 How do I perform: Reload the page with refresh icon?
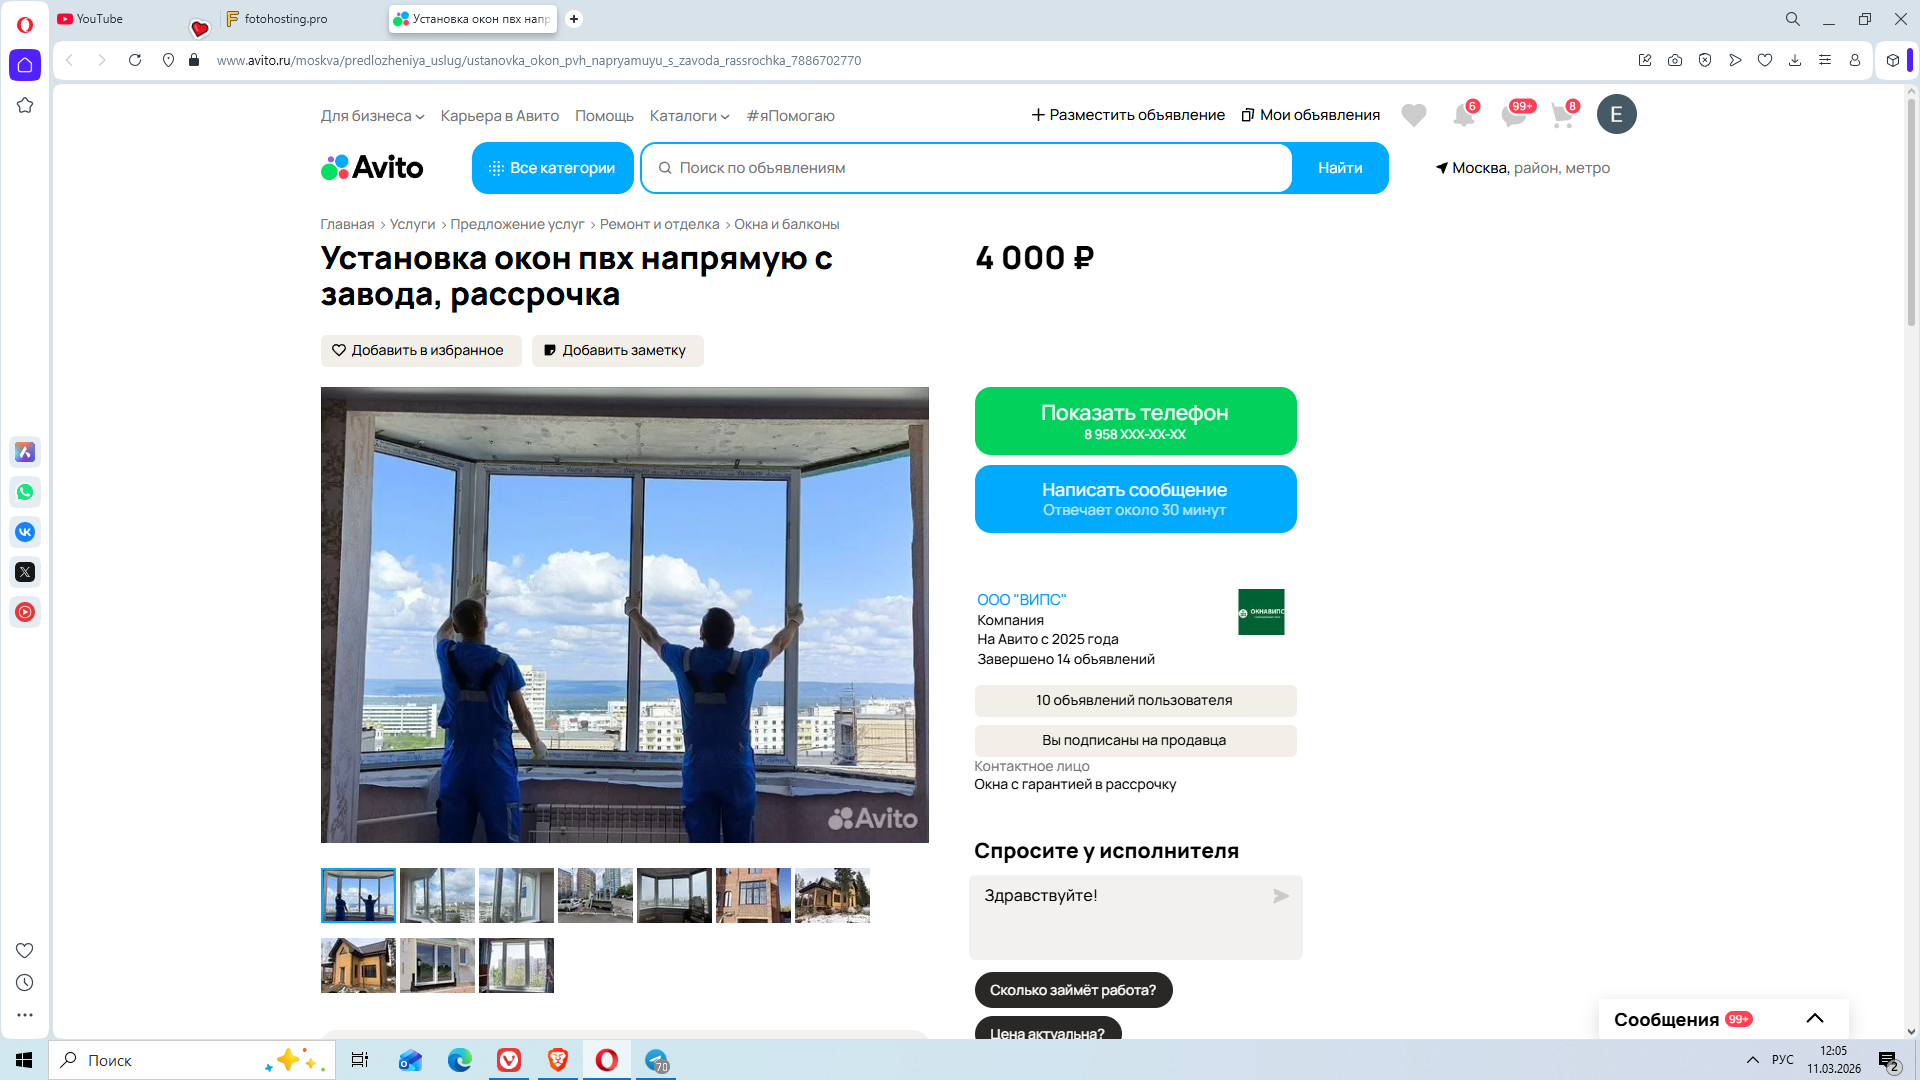tap(135, 60)
